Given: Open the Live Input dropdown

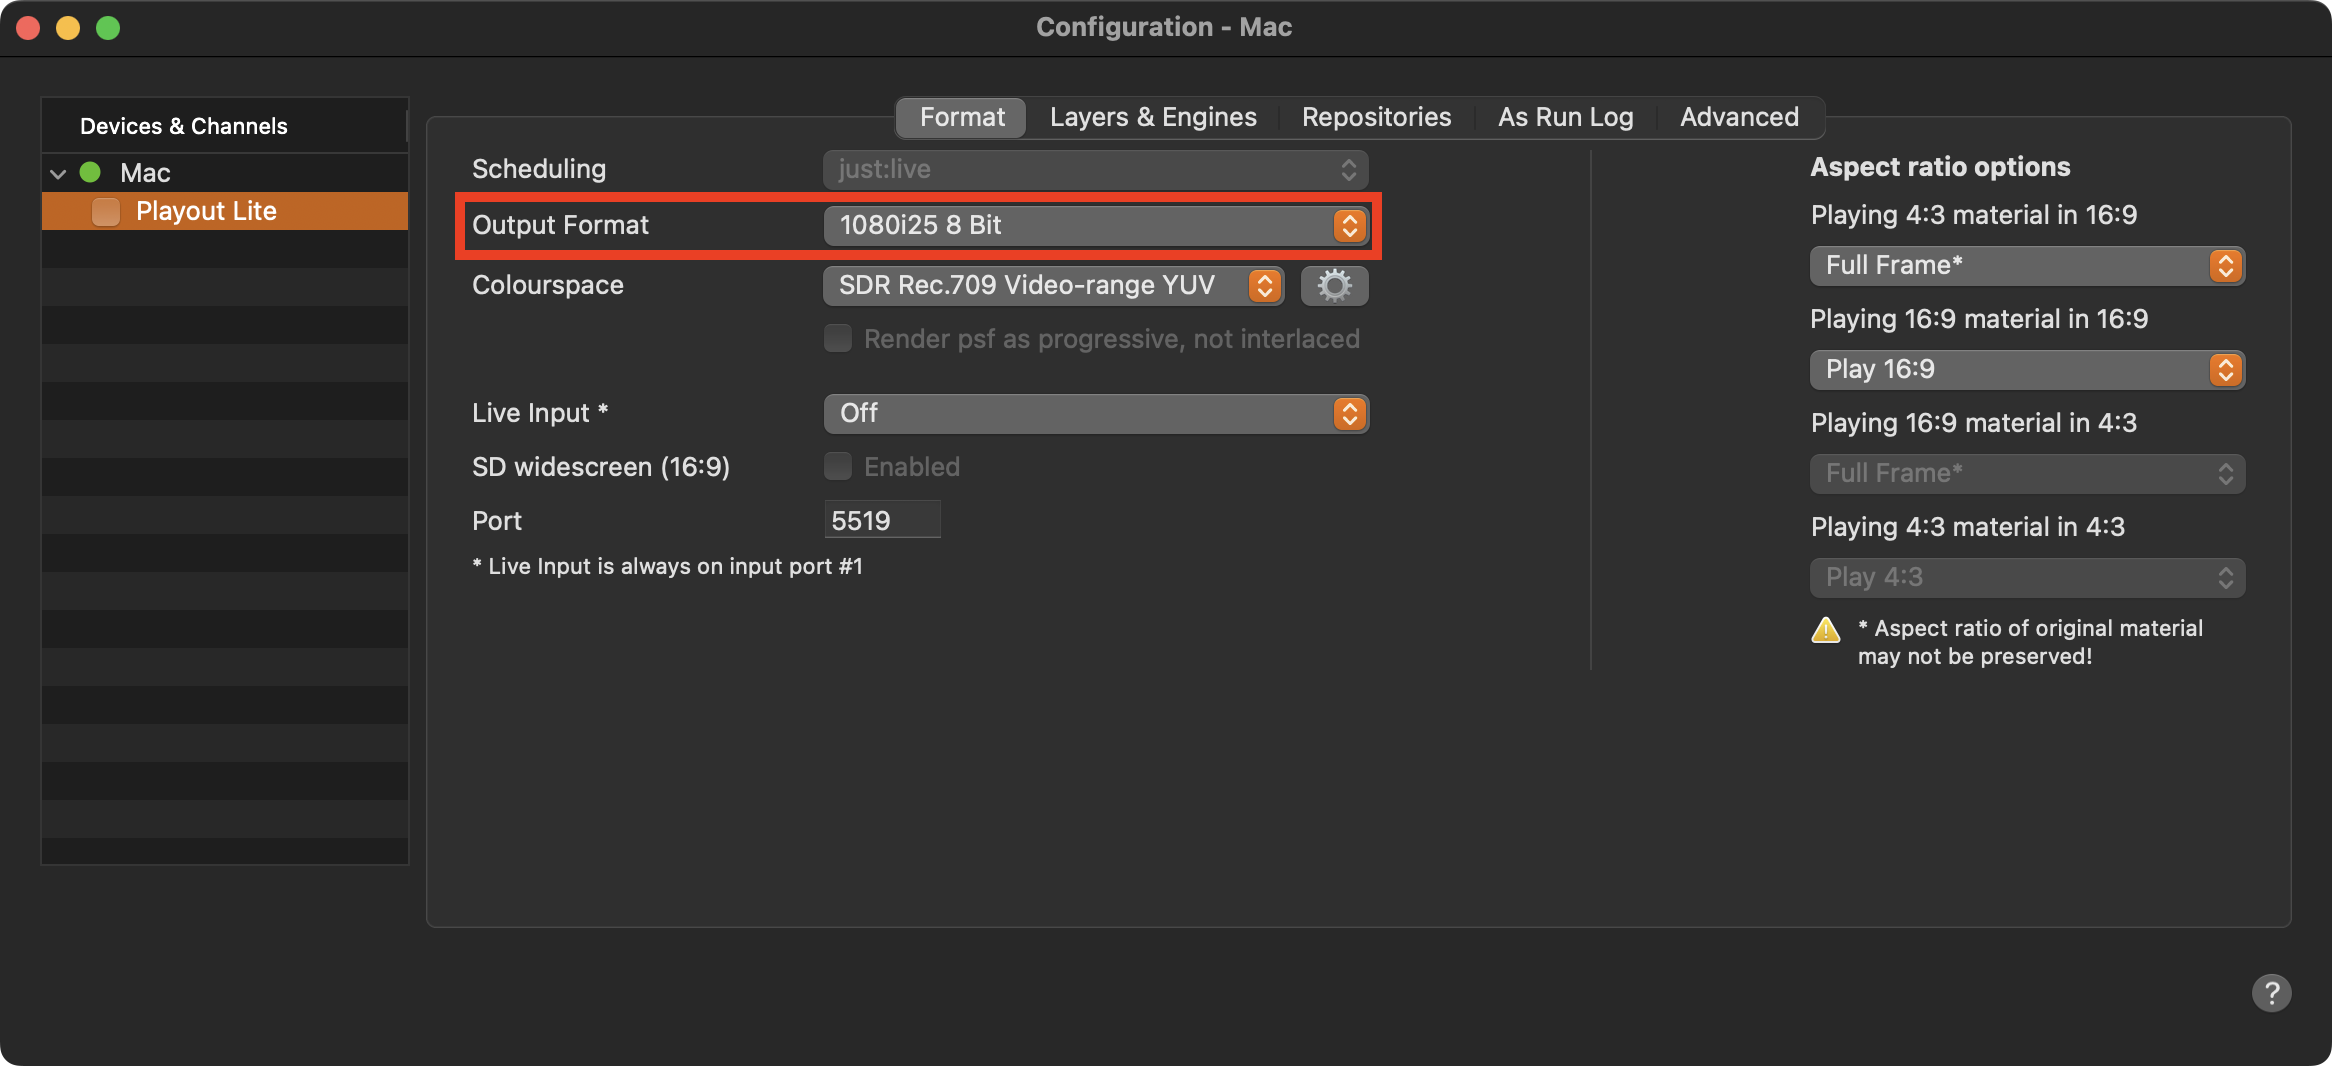Looking at the screenshot, I should pyautogui.click(x=1096, y=413).
